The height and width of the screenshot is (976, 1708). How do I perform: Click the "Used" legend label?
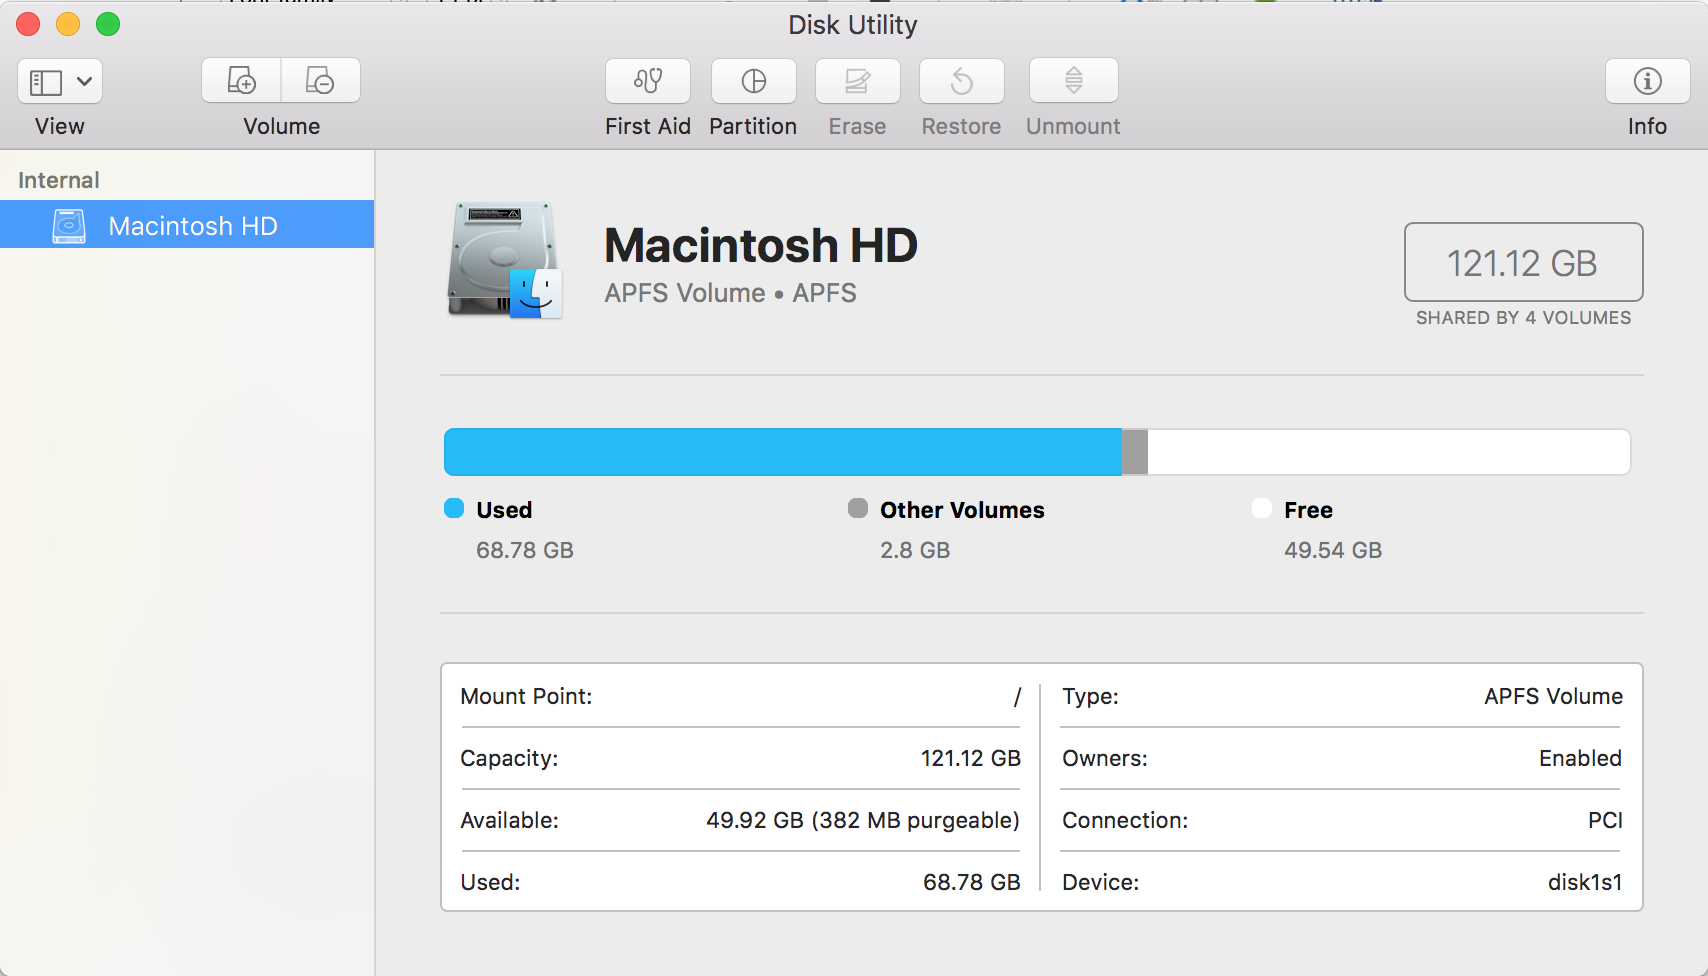[504, 510]
